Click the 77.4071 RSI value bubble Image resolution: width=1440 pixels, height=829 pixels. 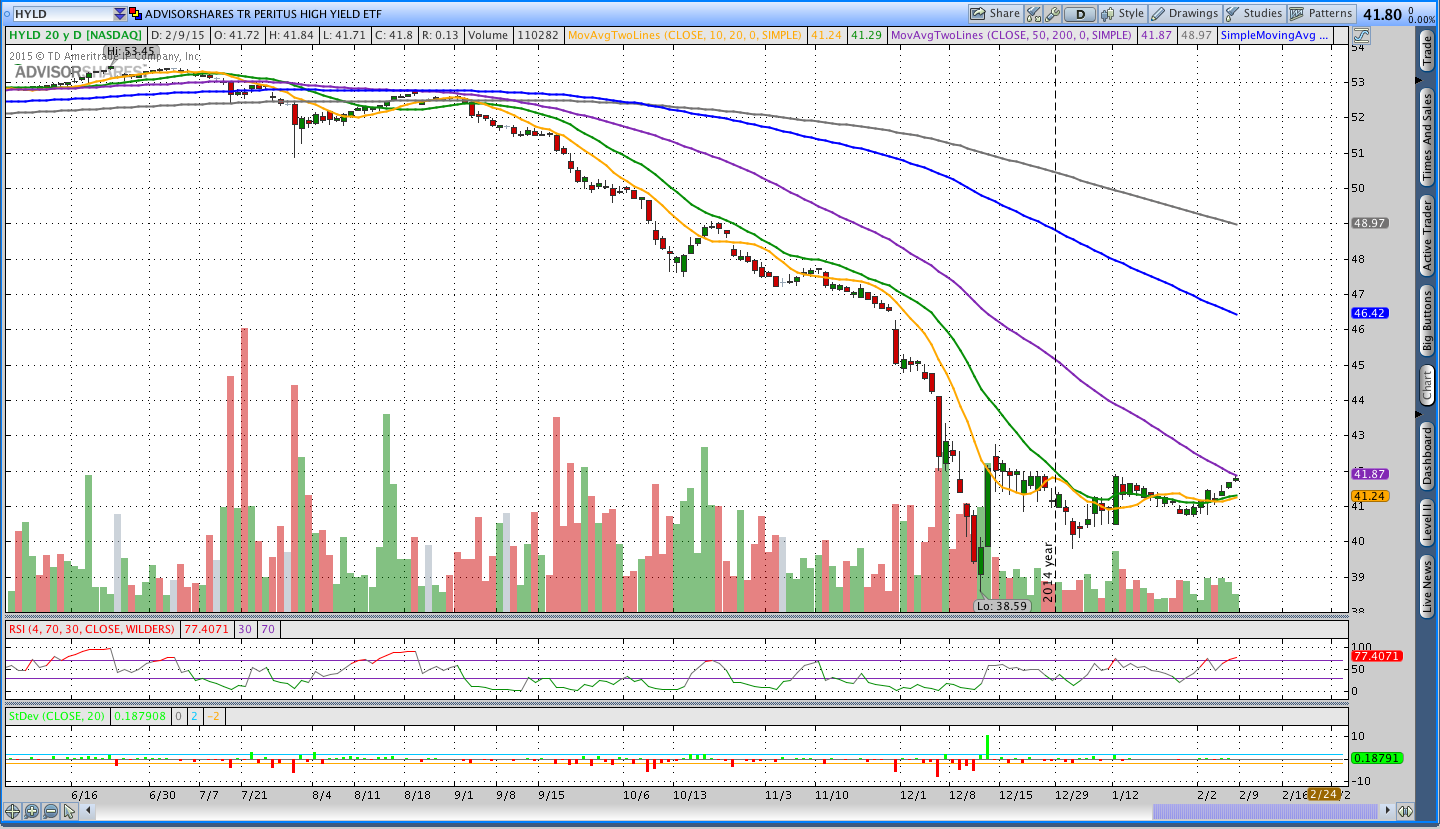[1376, 657]
